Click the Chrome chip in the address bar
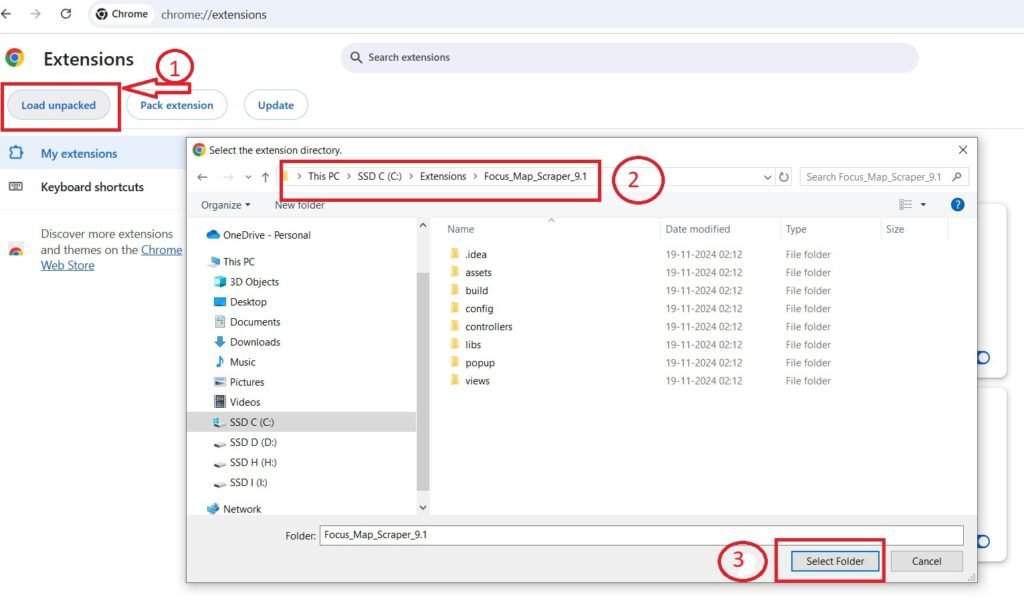Image resolution: width=1024 pixels, height=609 pixels. [x=121, y=14]
